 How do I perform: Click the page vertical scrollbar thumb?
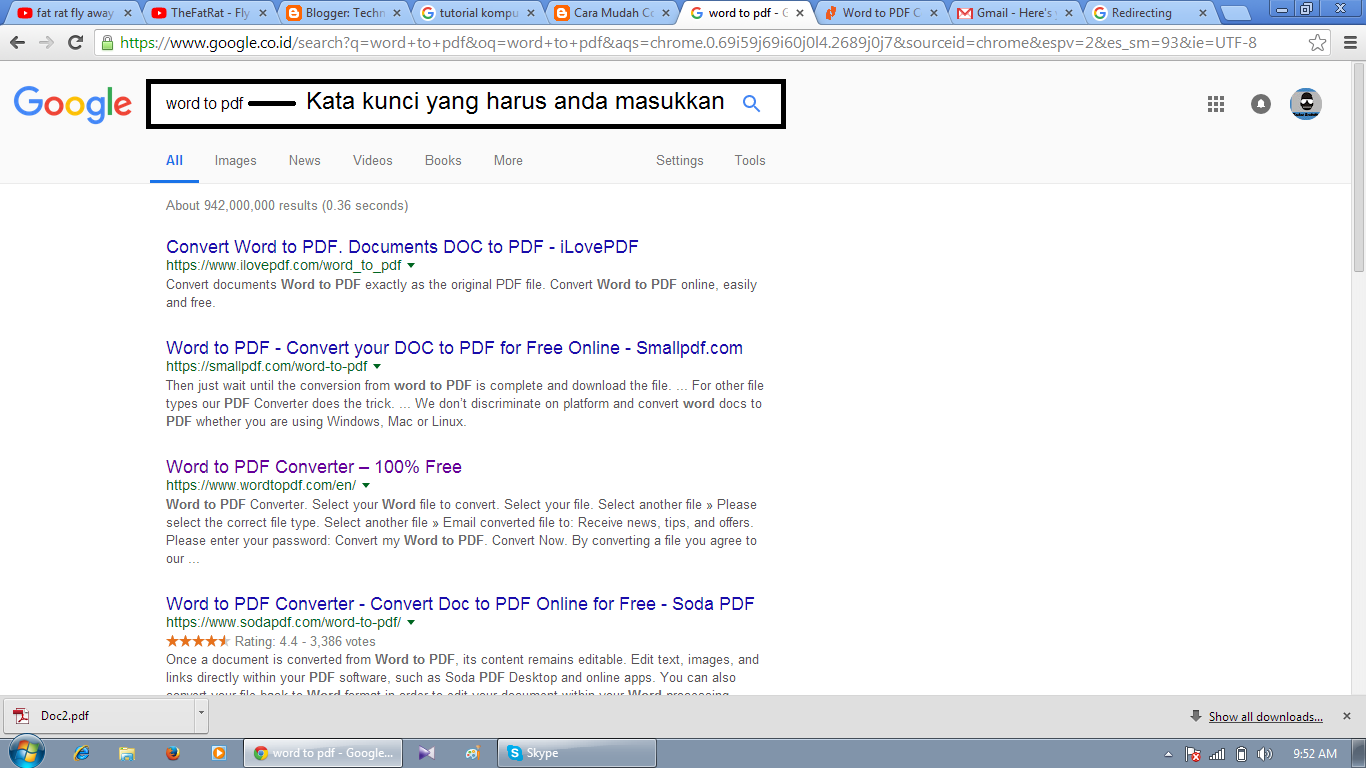click(1358, 168)
